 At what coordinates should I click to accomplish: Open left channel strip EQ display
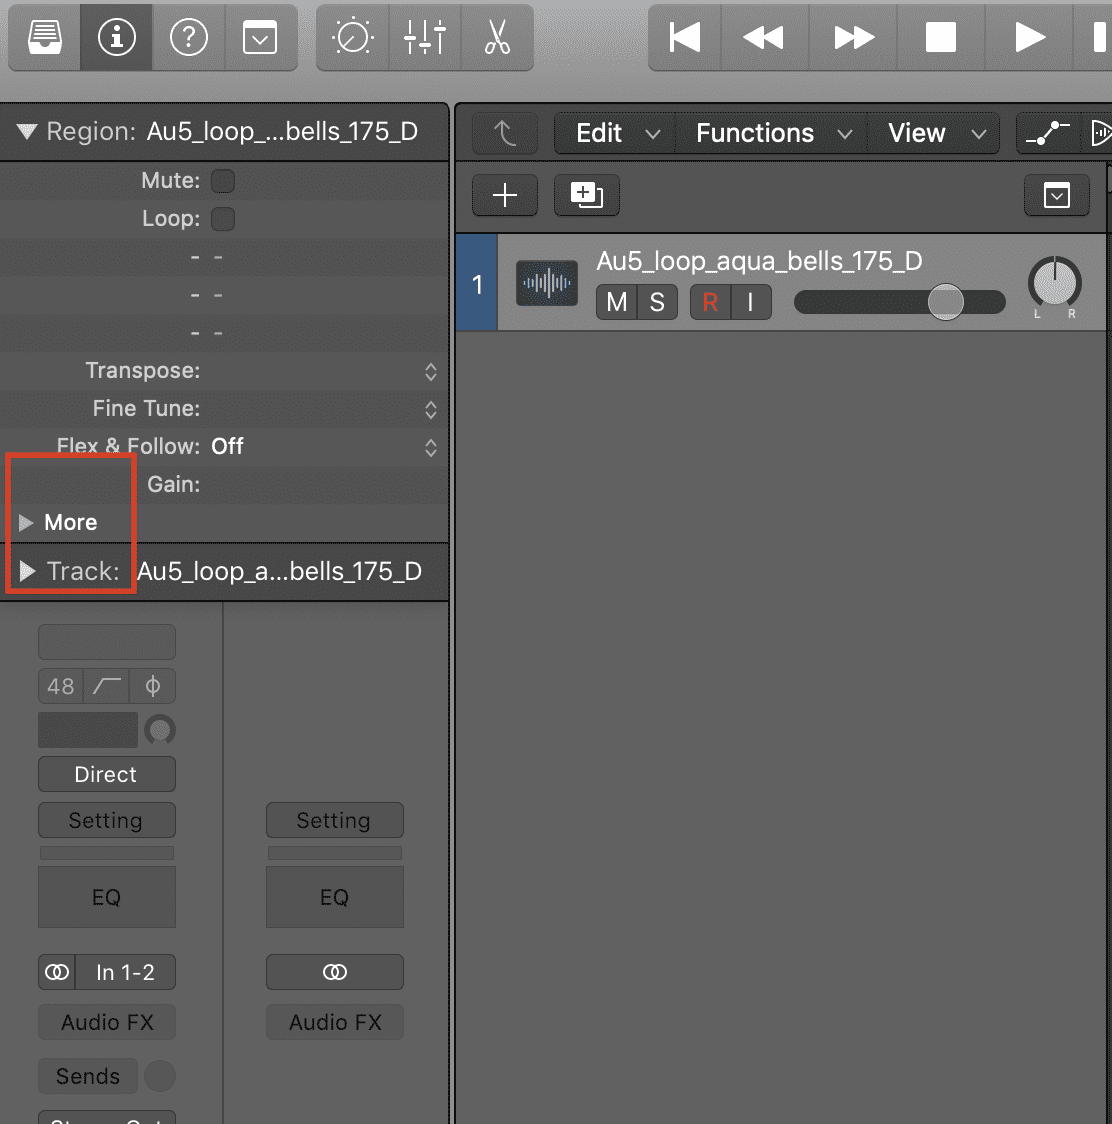pyautogui.click(x=107, y=897)
